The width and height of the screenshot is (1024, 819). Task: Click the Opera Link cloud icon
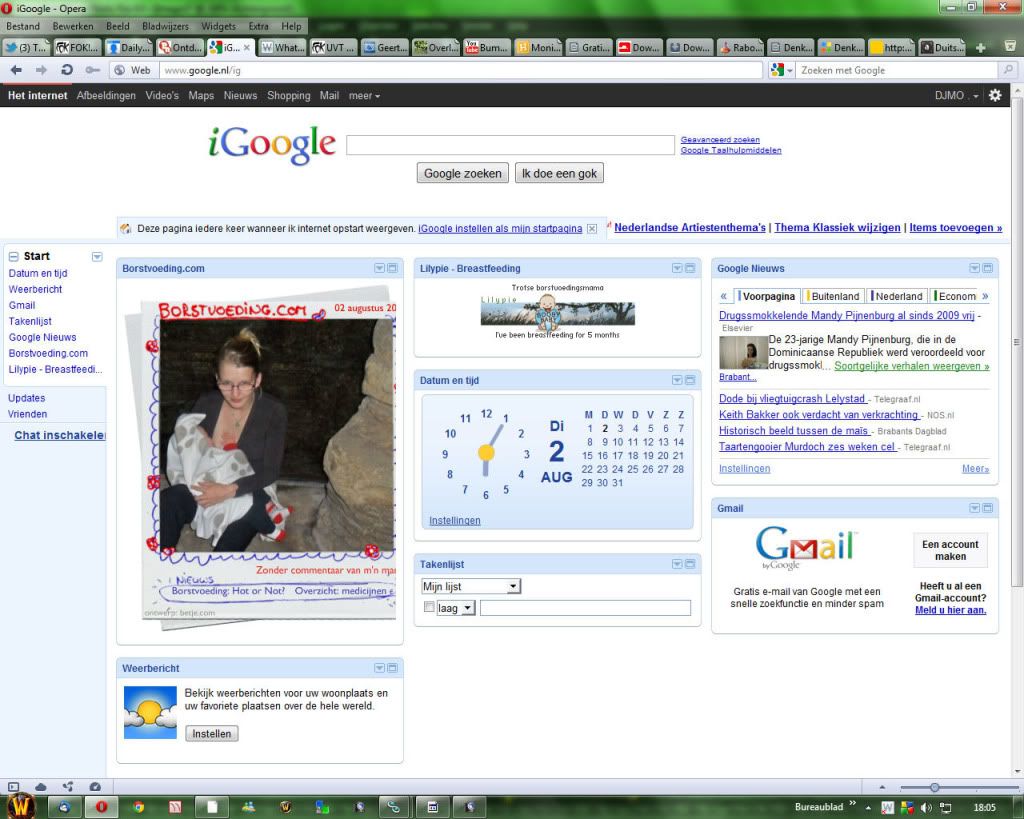click(x=40, y=786)
